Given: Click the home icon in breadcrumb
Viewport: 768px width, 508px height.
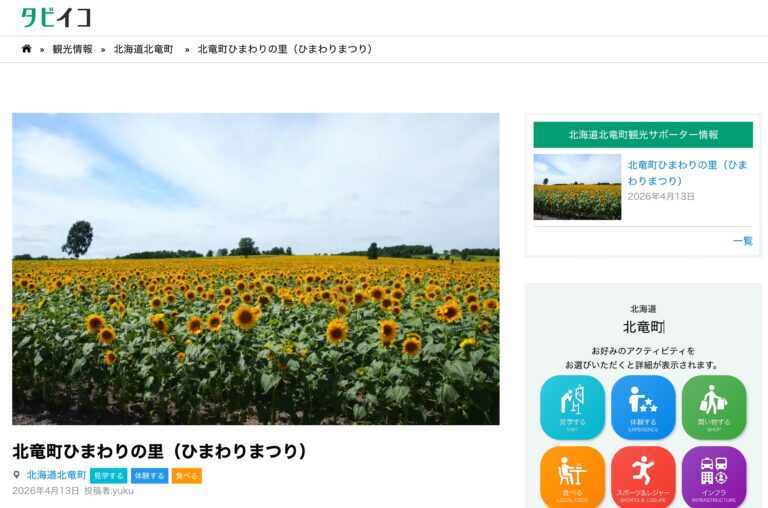Looking at the screenshot, I should [x=27, y=49].
